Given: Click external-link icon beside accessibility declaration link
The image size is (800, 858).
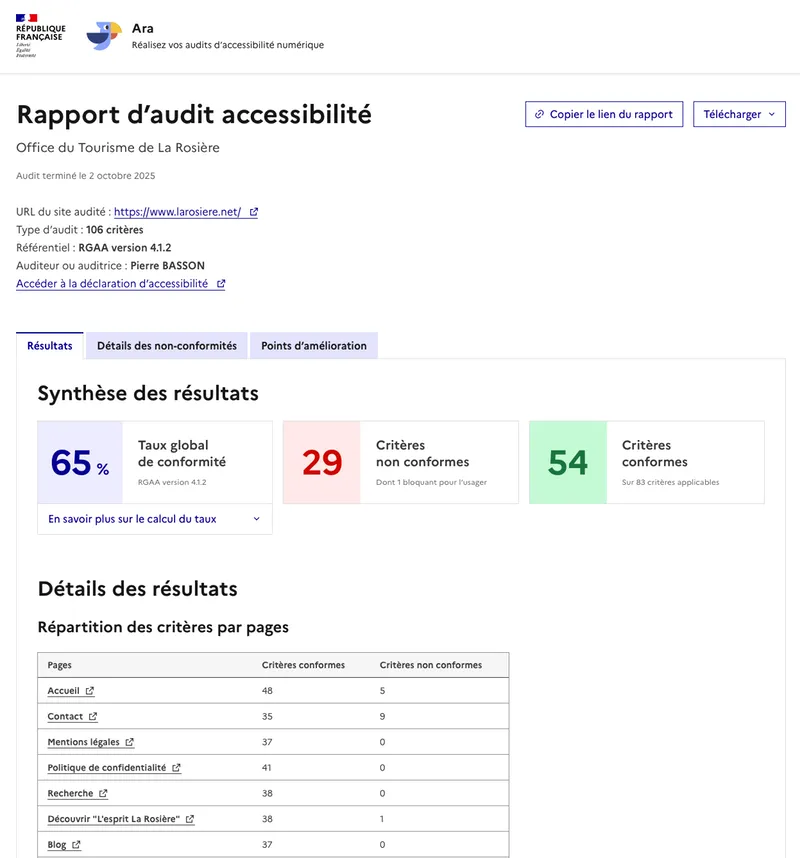Looking at the screenshot, I should (221, 283).
